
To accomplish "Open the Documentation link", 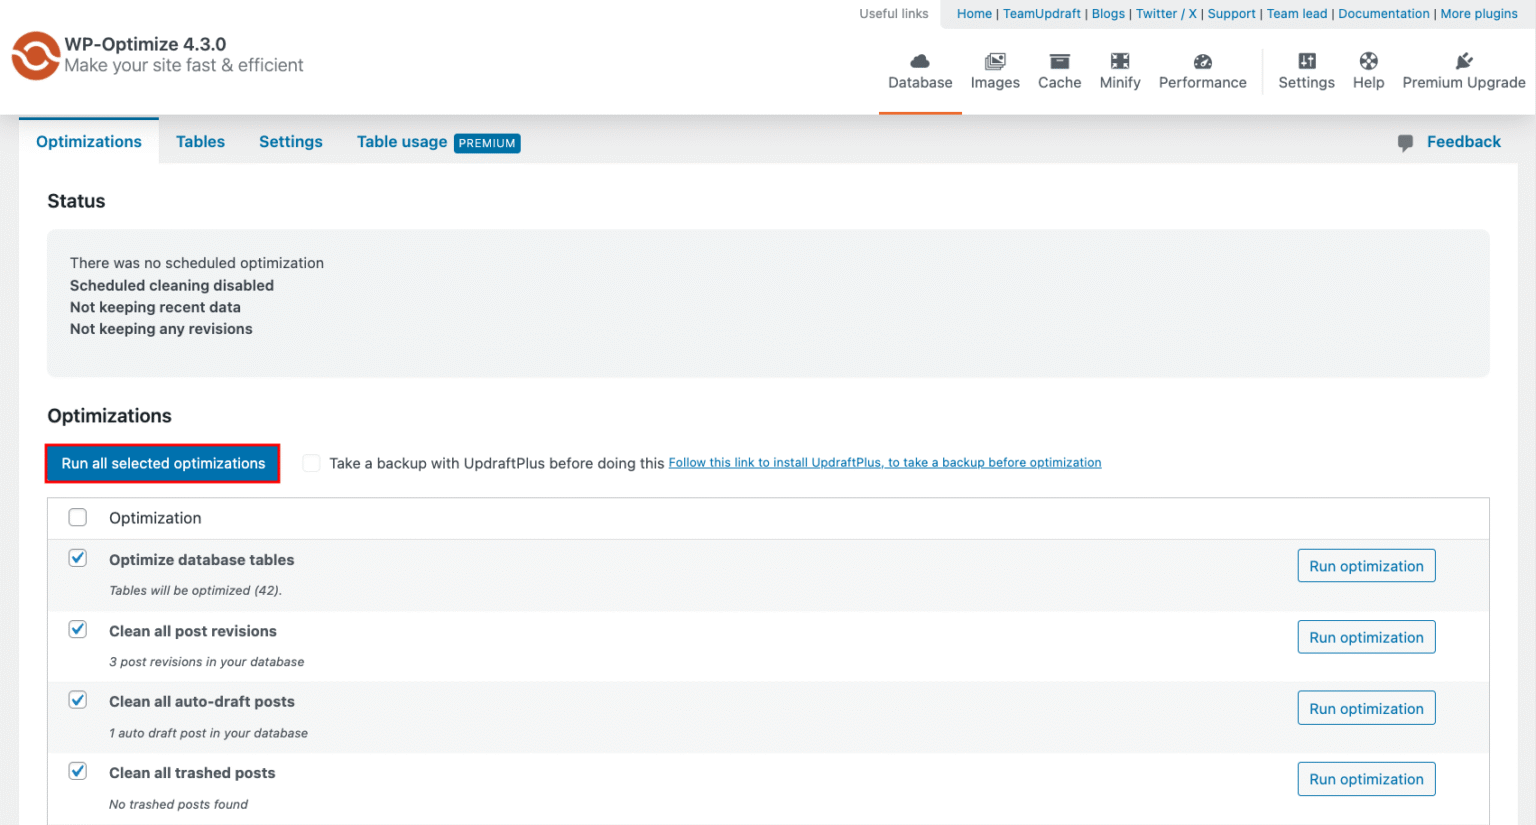I will coord(1384,13).
